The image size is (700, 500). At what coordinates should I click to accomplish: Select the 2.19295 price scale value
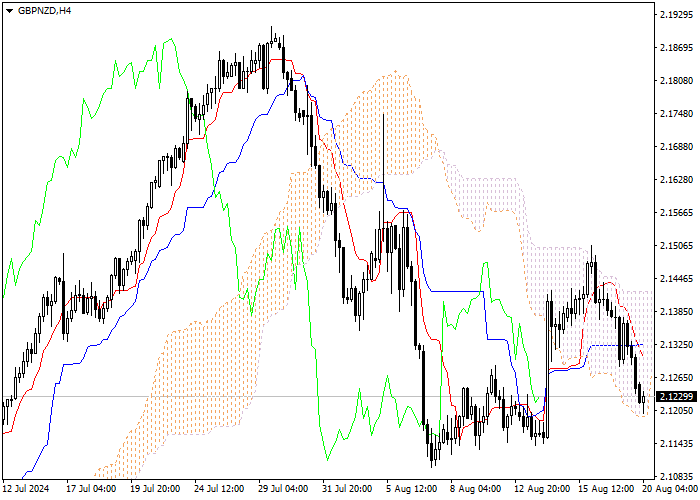[676, 15]
